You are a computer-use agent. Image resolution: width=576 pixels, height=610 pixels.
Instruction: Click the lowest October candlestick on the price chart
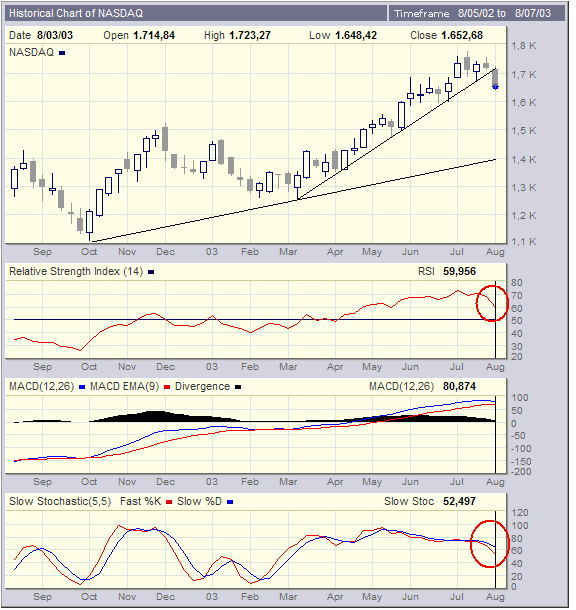[x=89, y=224]
